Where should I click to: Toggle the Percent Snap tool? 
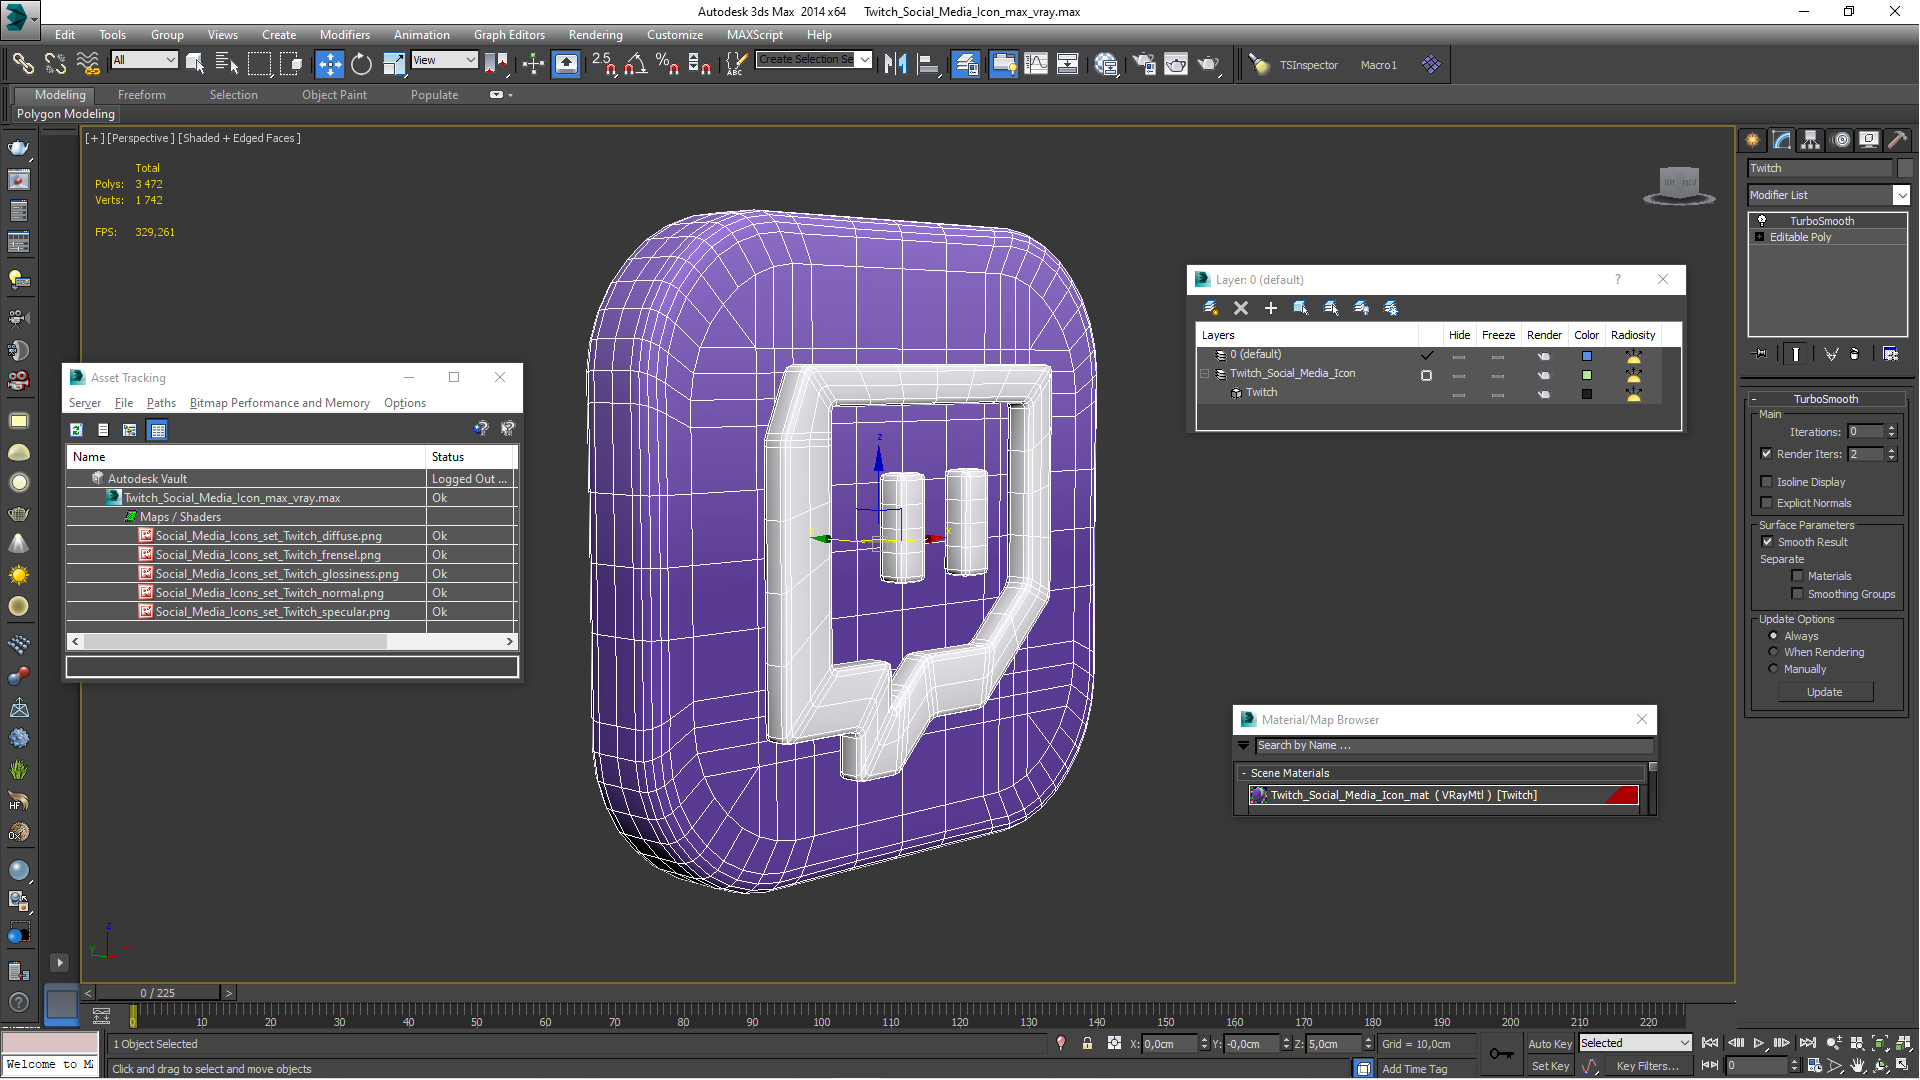tap(667, 64)
